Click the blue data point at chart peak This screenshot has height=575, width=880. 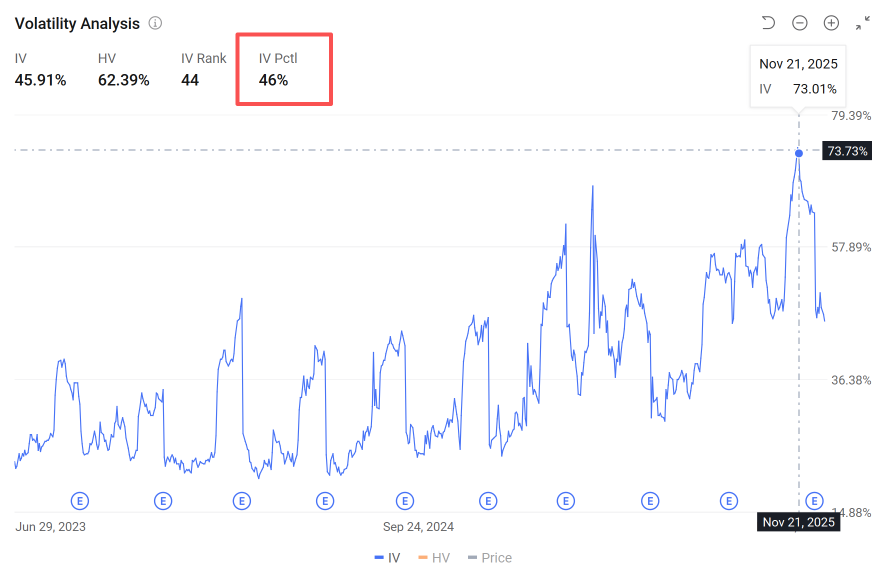point(799,153)
